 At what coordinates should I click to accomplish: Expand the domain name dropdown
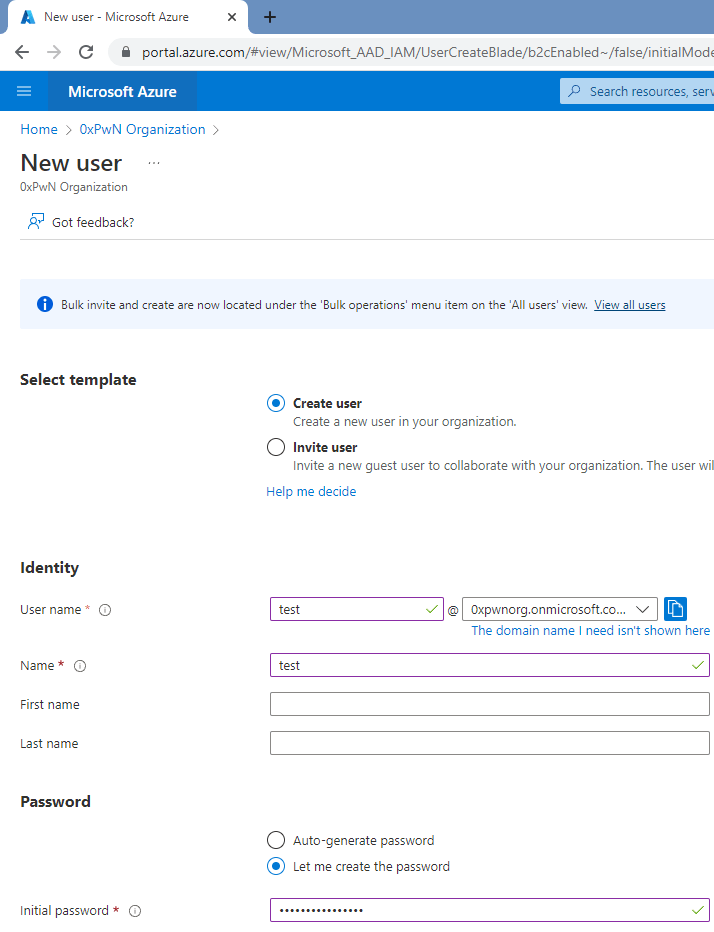642,609
